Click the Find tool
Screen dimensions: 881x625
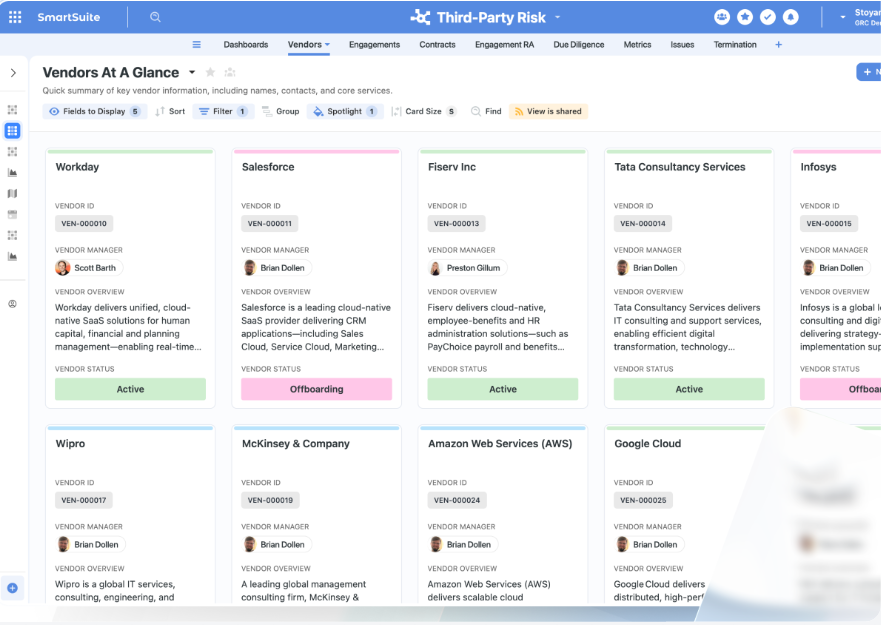pos(487,111)
